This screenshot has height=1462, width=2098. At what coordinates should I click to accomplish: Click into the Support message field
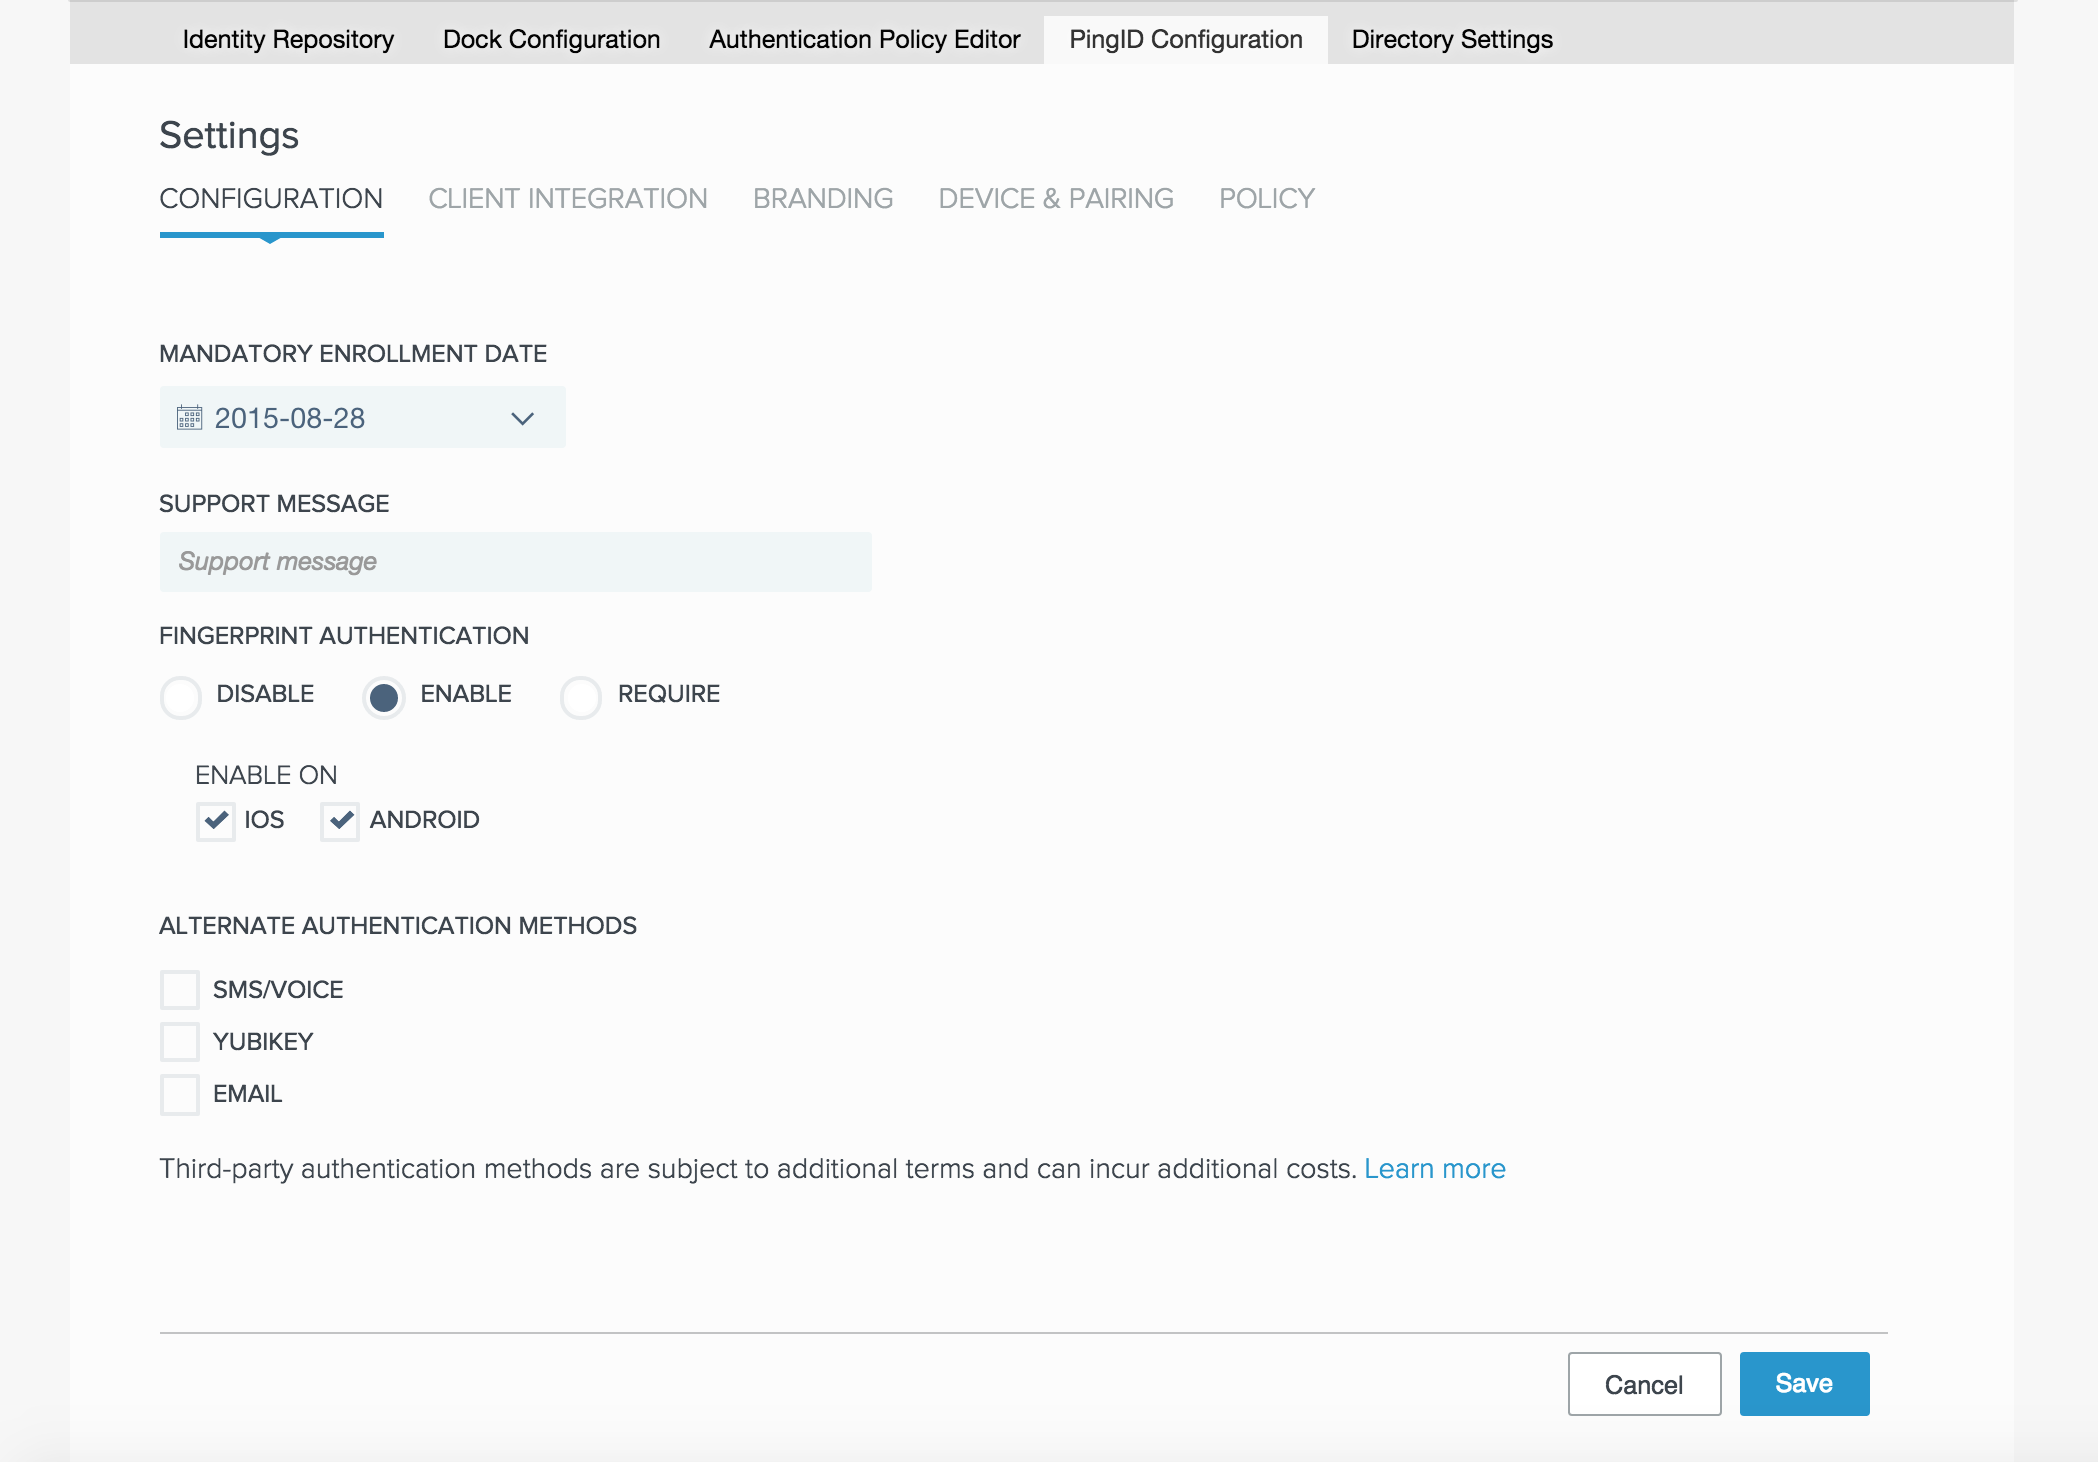(x=515, y=562)
